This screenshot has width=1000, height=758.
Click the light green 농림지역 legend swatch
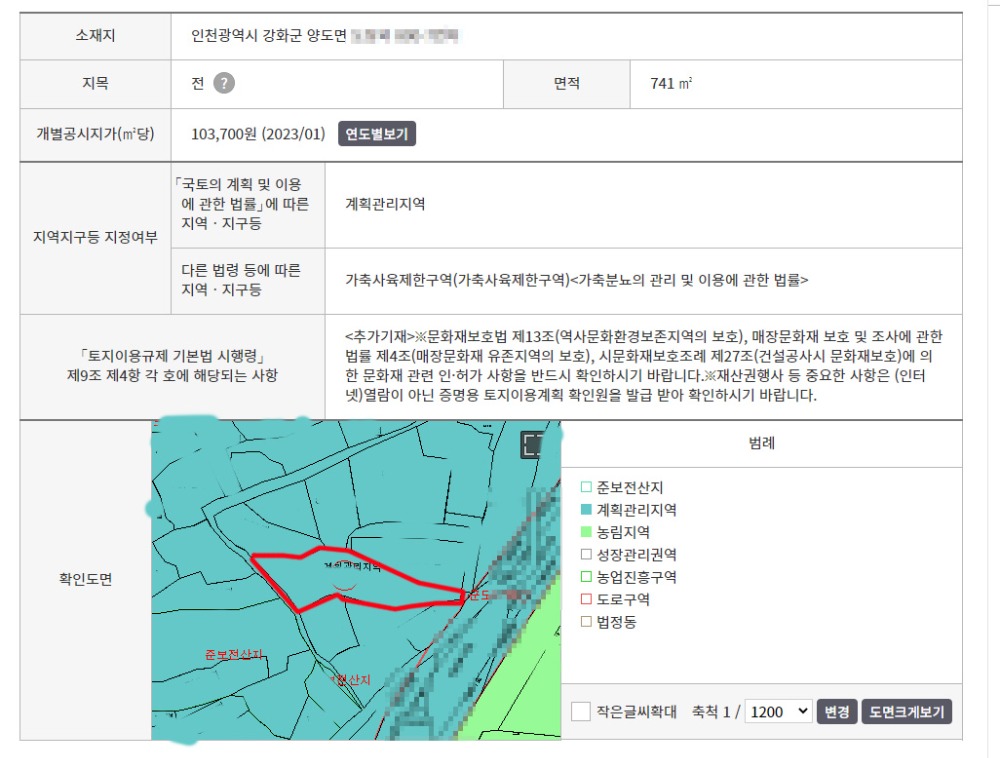(586, 533)
